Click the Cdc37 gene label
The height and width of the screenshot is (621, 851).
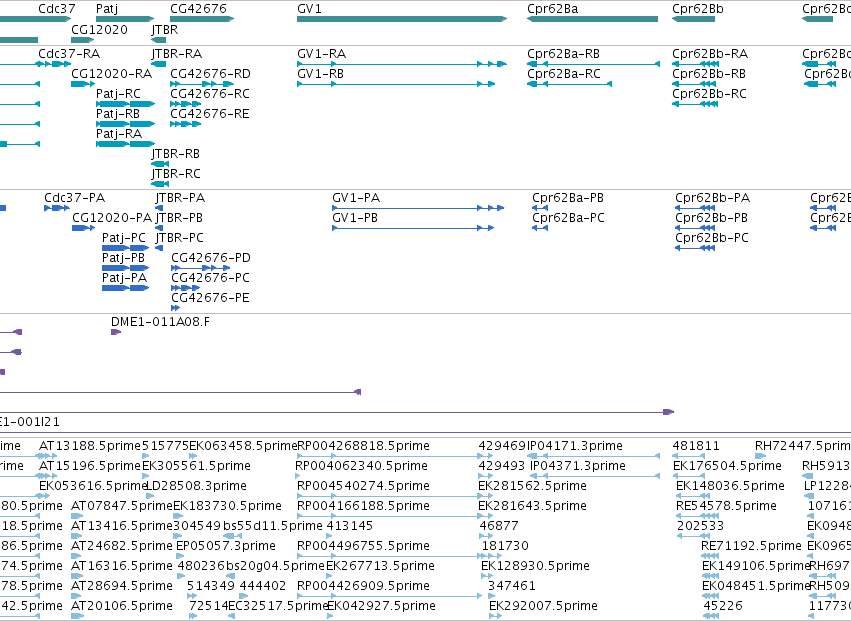pos(56,9)
